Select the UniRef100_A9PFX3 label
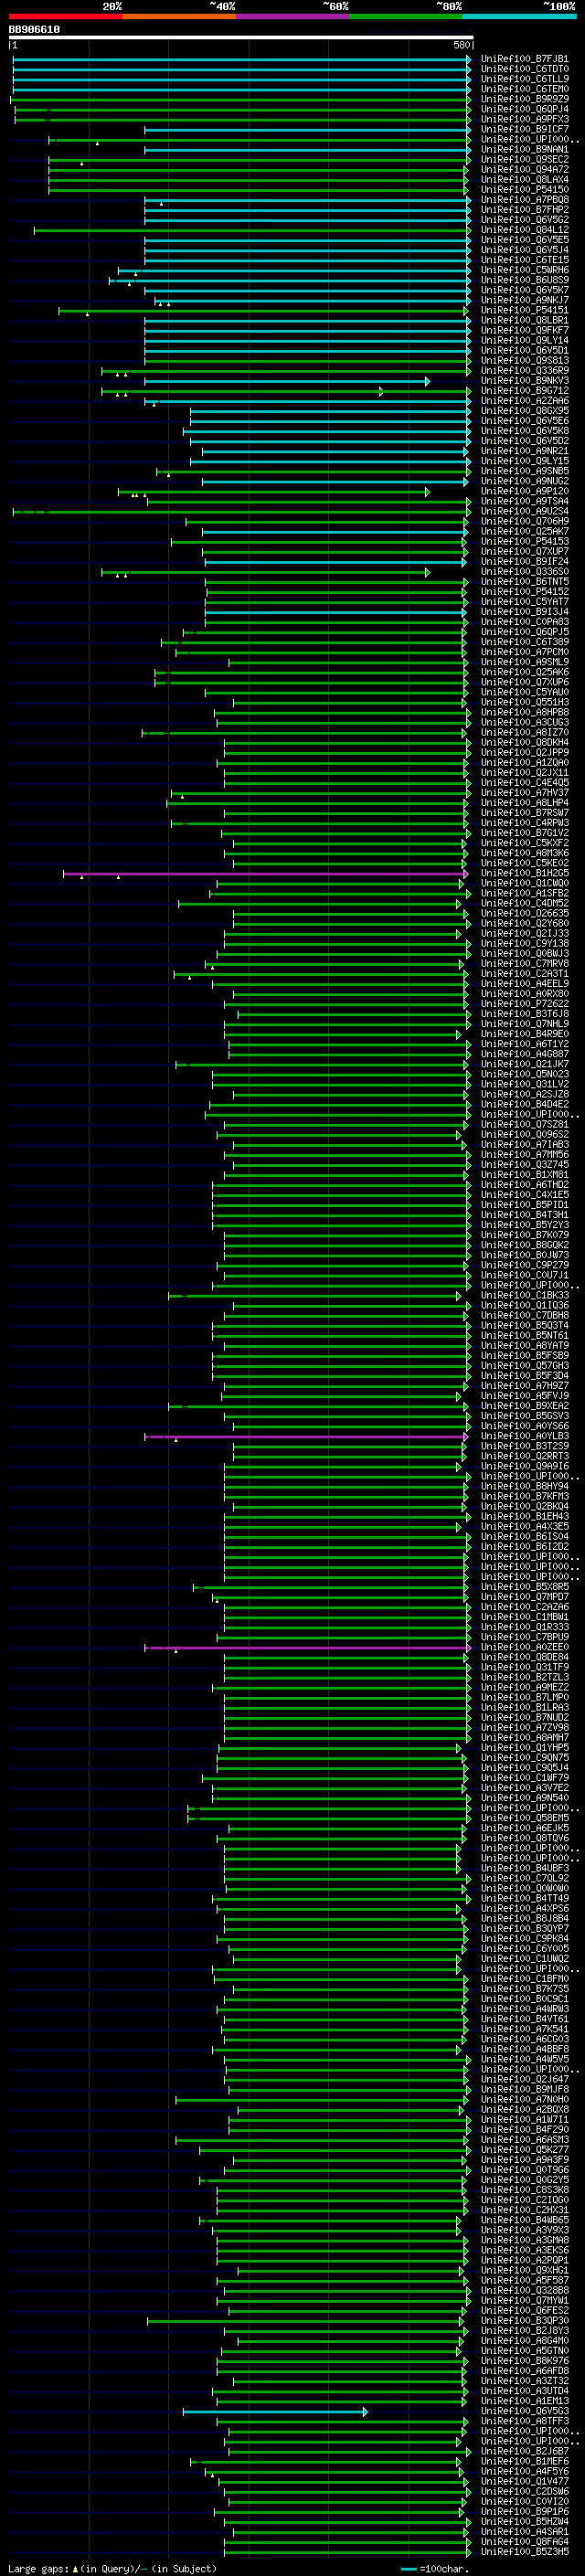This screenshot has height=2576, width=585. point(525,119)
